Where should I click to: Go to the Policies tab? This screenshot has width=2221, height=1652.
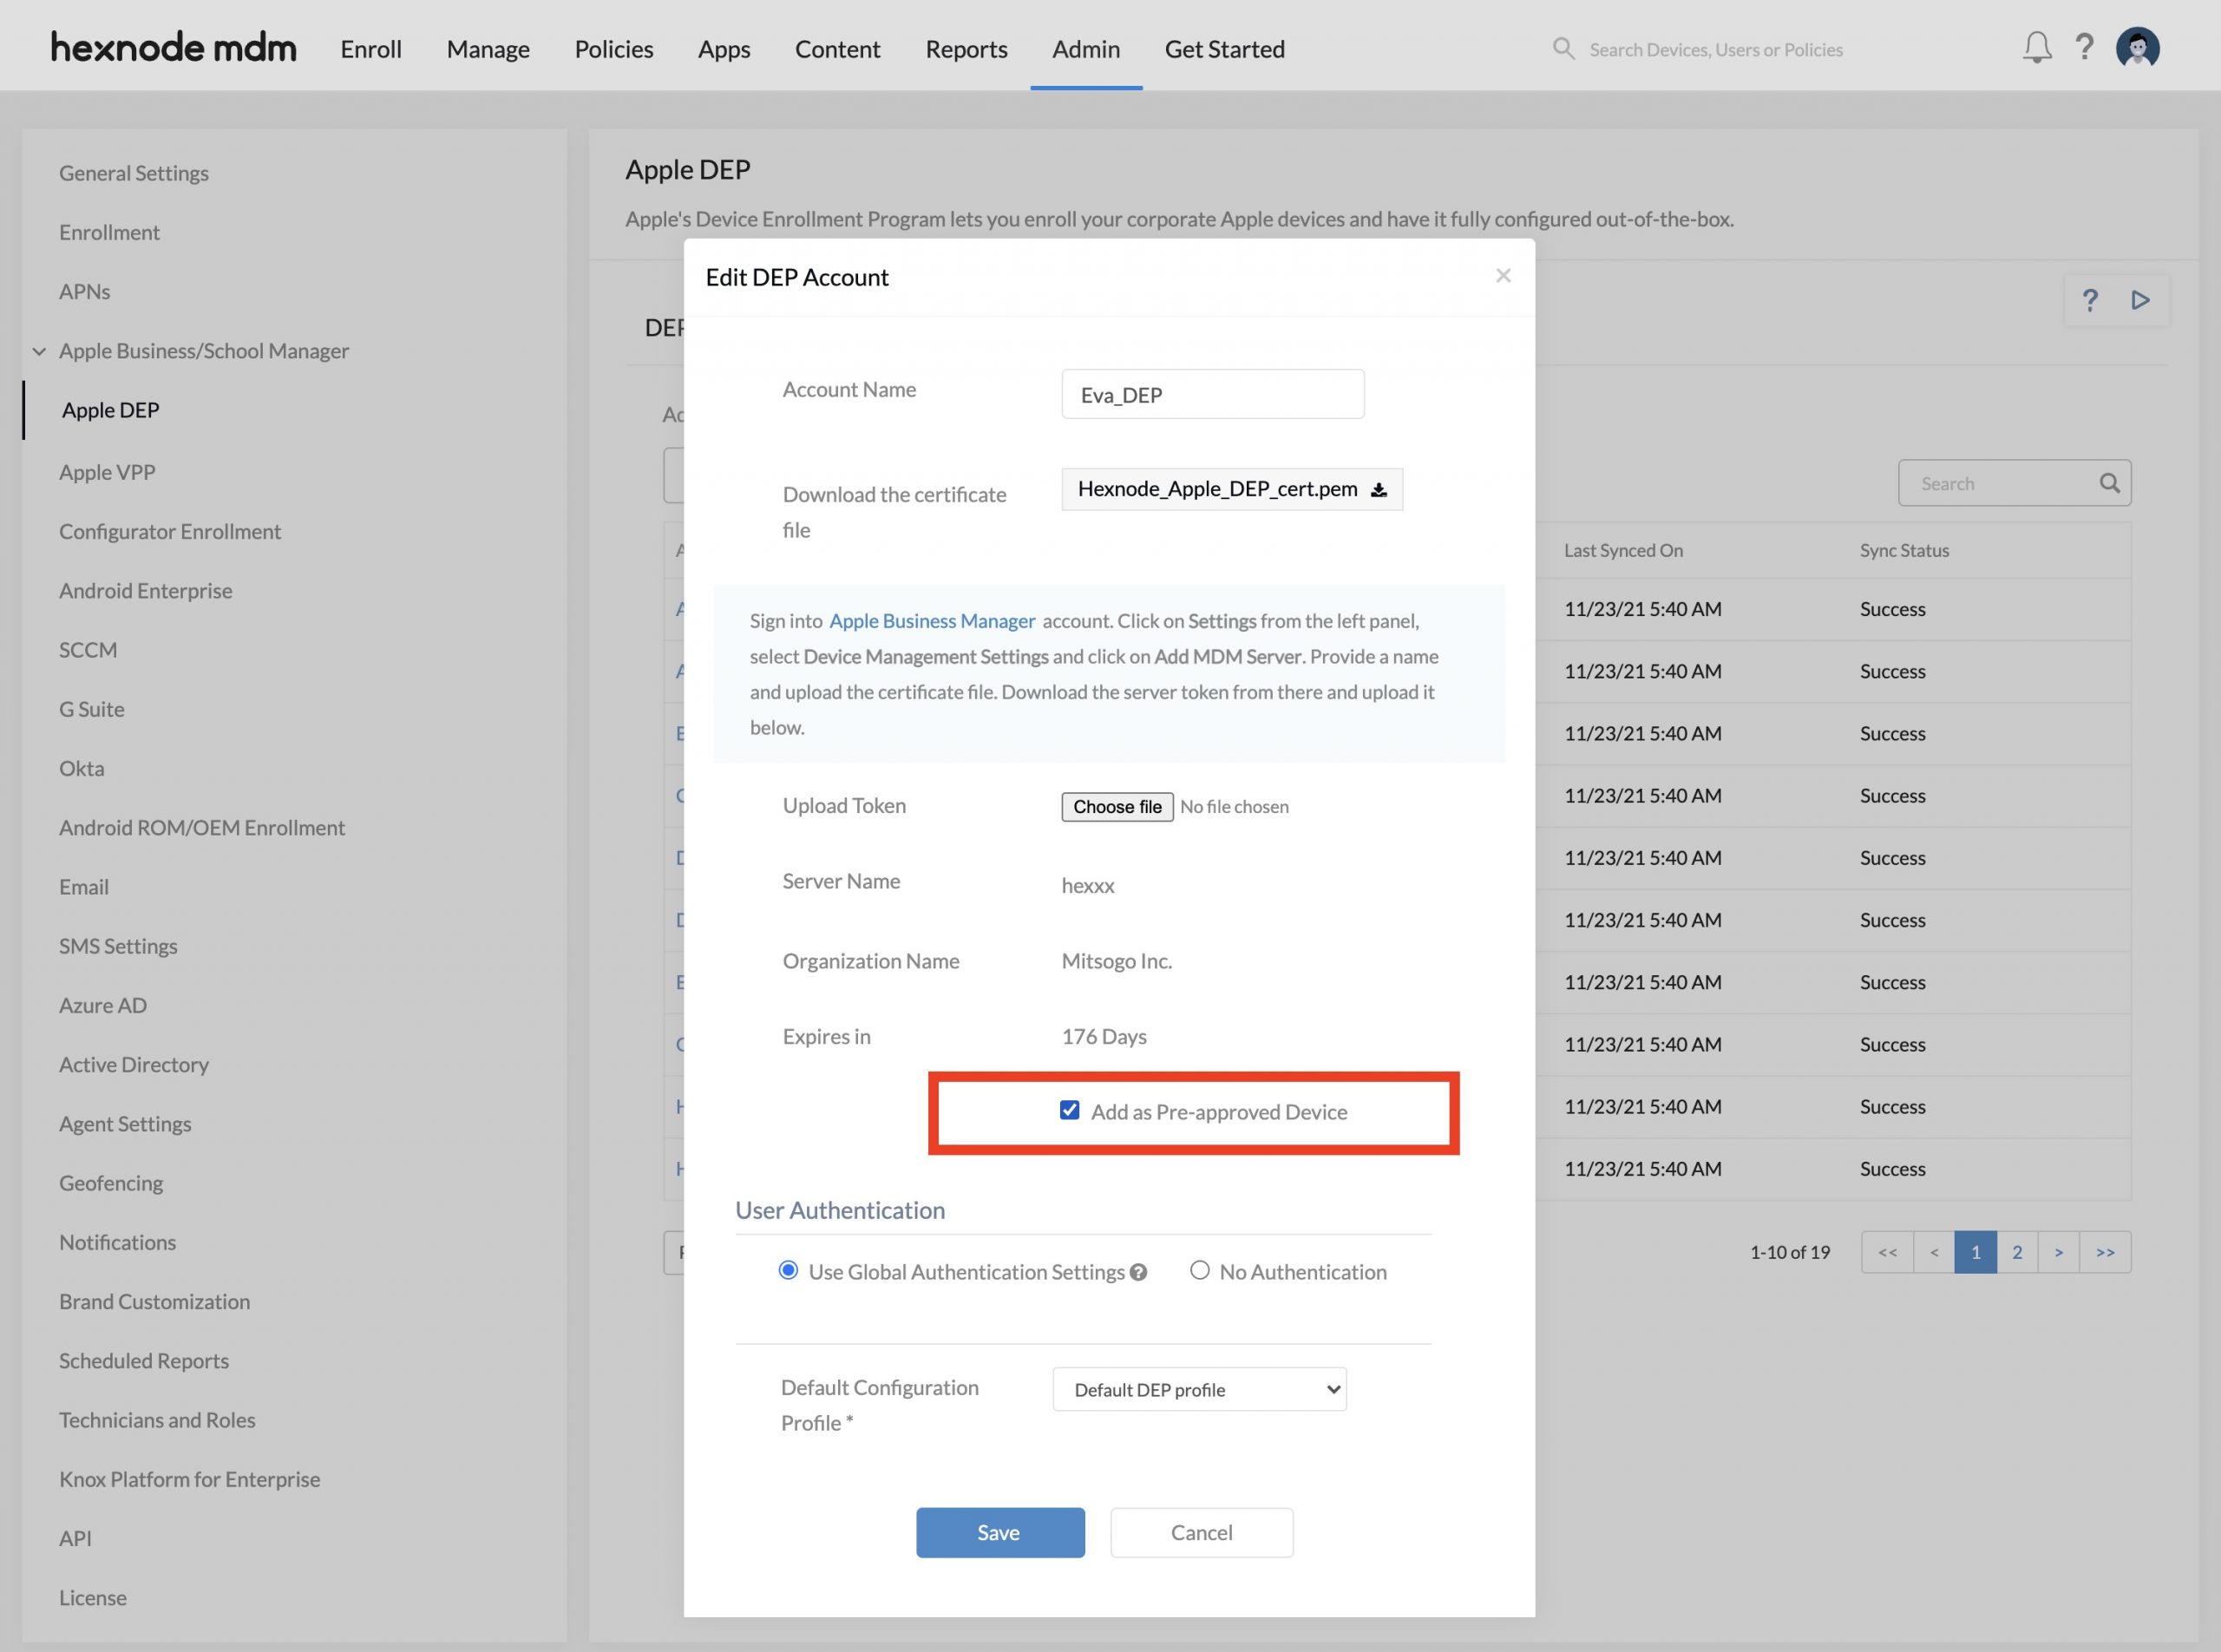613,49
